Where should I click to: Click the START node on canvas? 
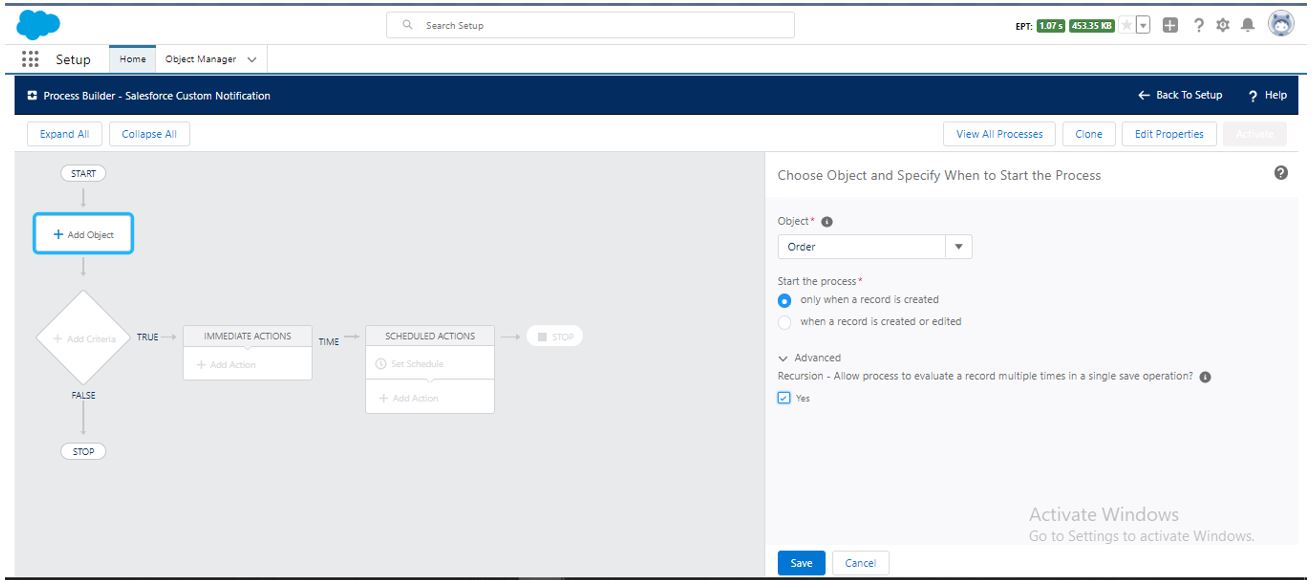(83, 173)
